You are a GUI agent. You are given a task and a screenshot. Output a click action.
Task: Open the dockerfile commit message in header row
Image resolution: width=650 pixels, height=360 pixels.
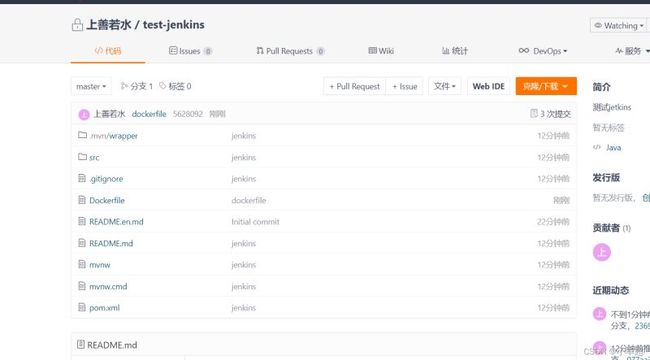(149, 114)
